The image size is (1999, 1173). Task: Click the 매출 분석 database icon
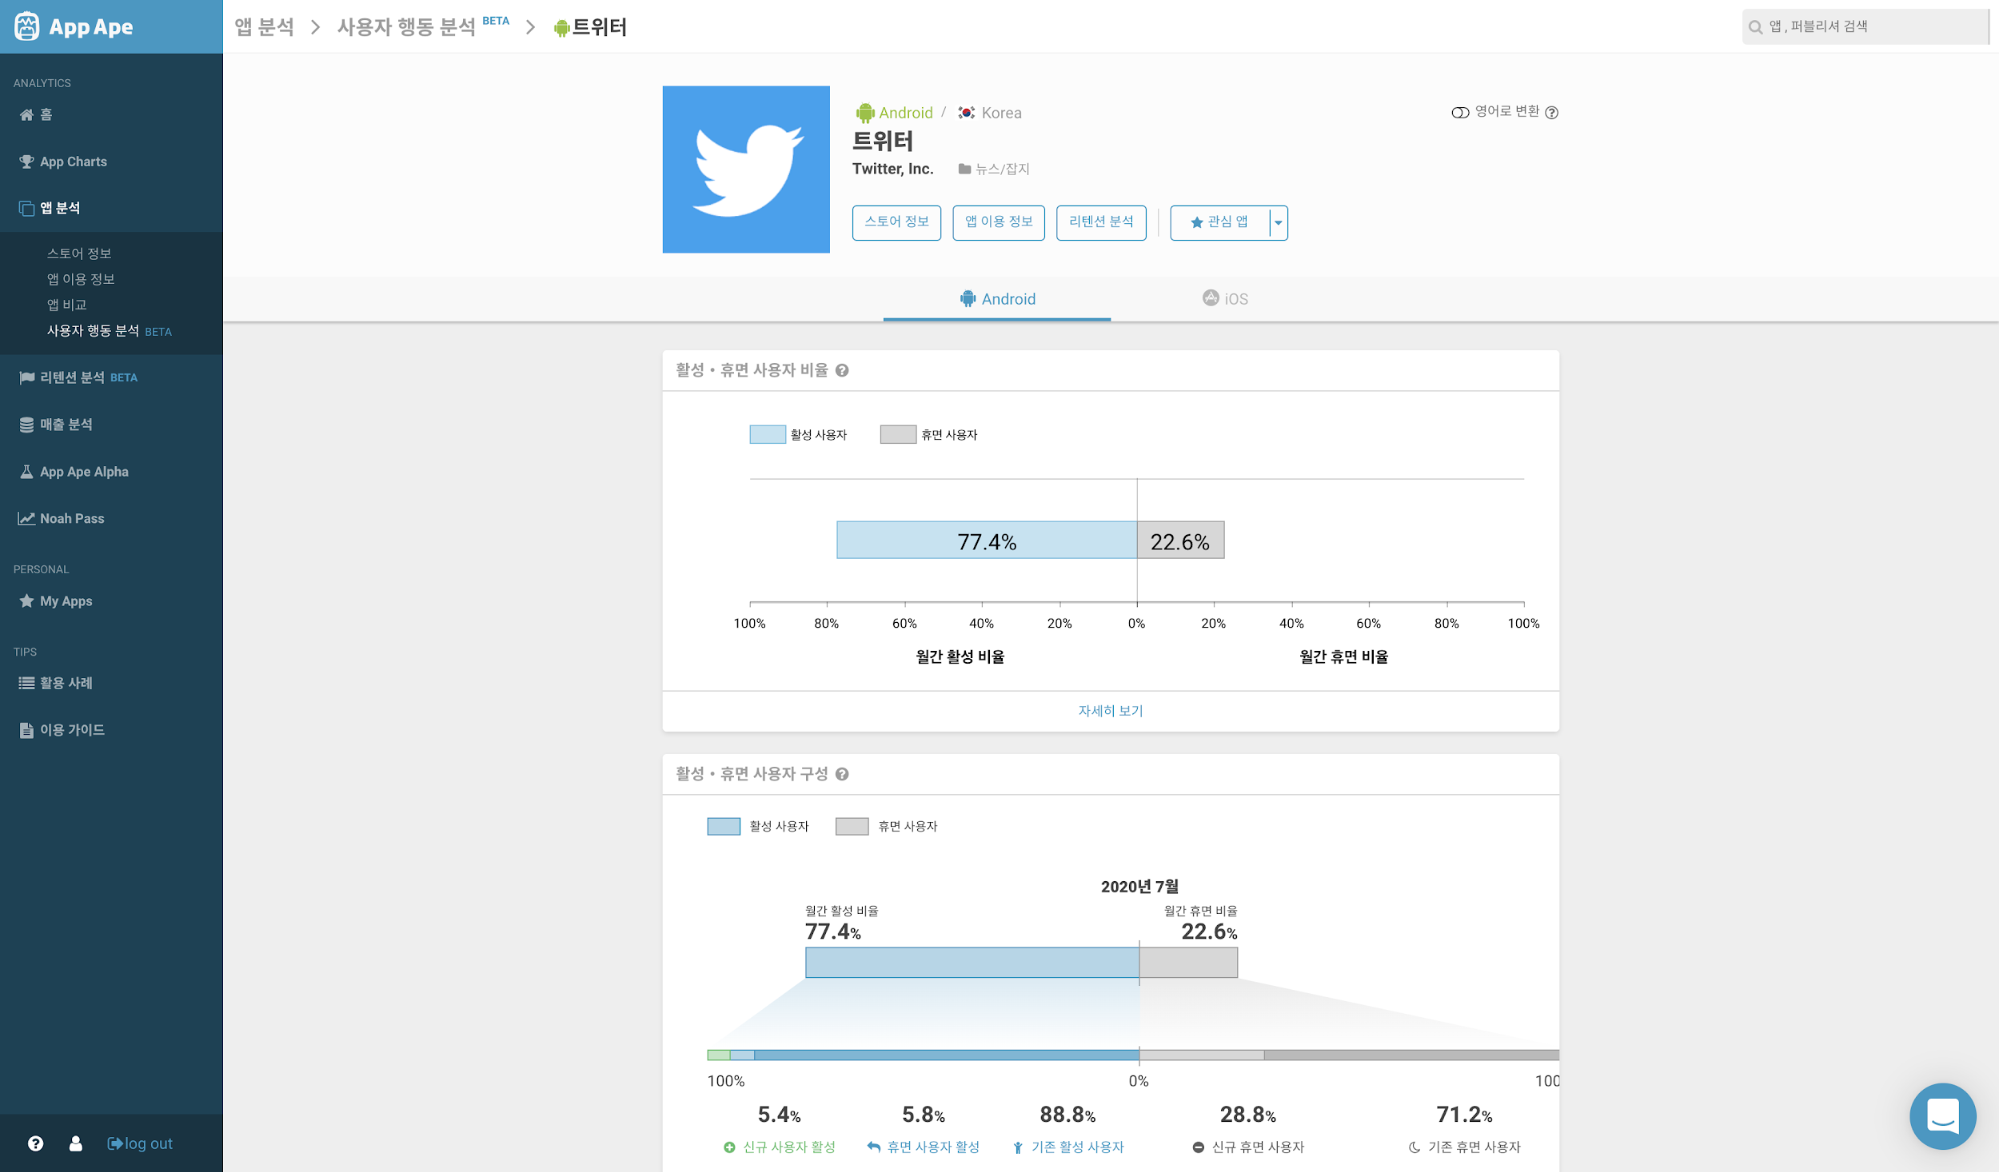point(27,425)
